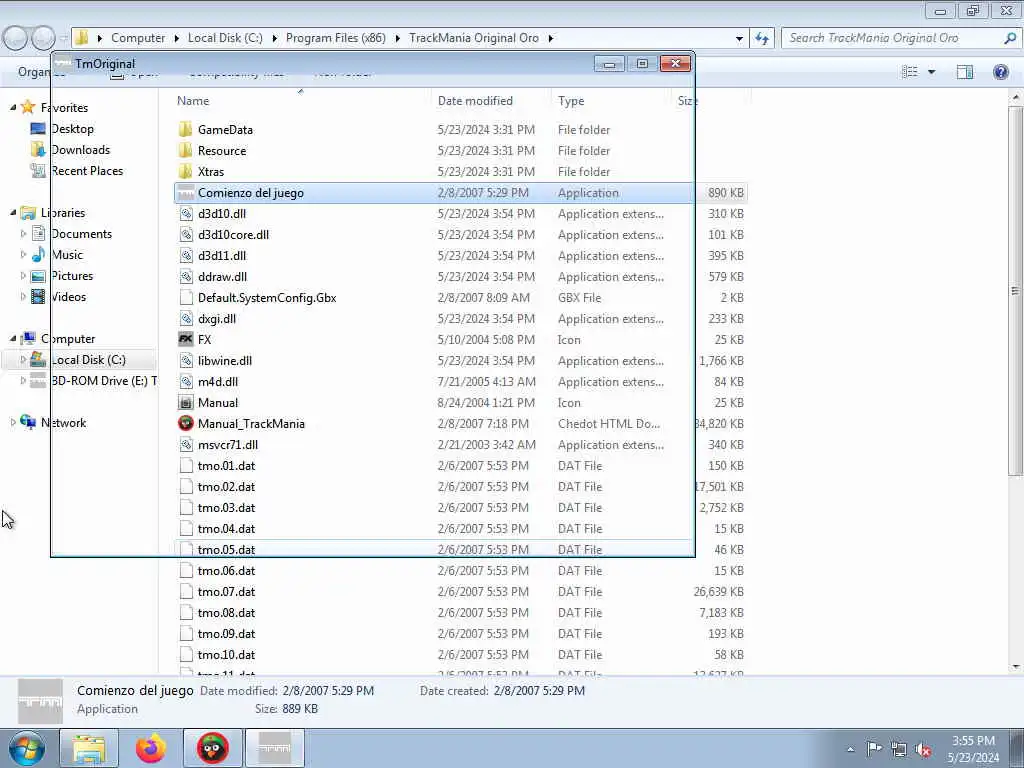Collapse the Computer tree group
The image size is (1024, 768).
(x=13, y=338)
